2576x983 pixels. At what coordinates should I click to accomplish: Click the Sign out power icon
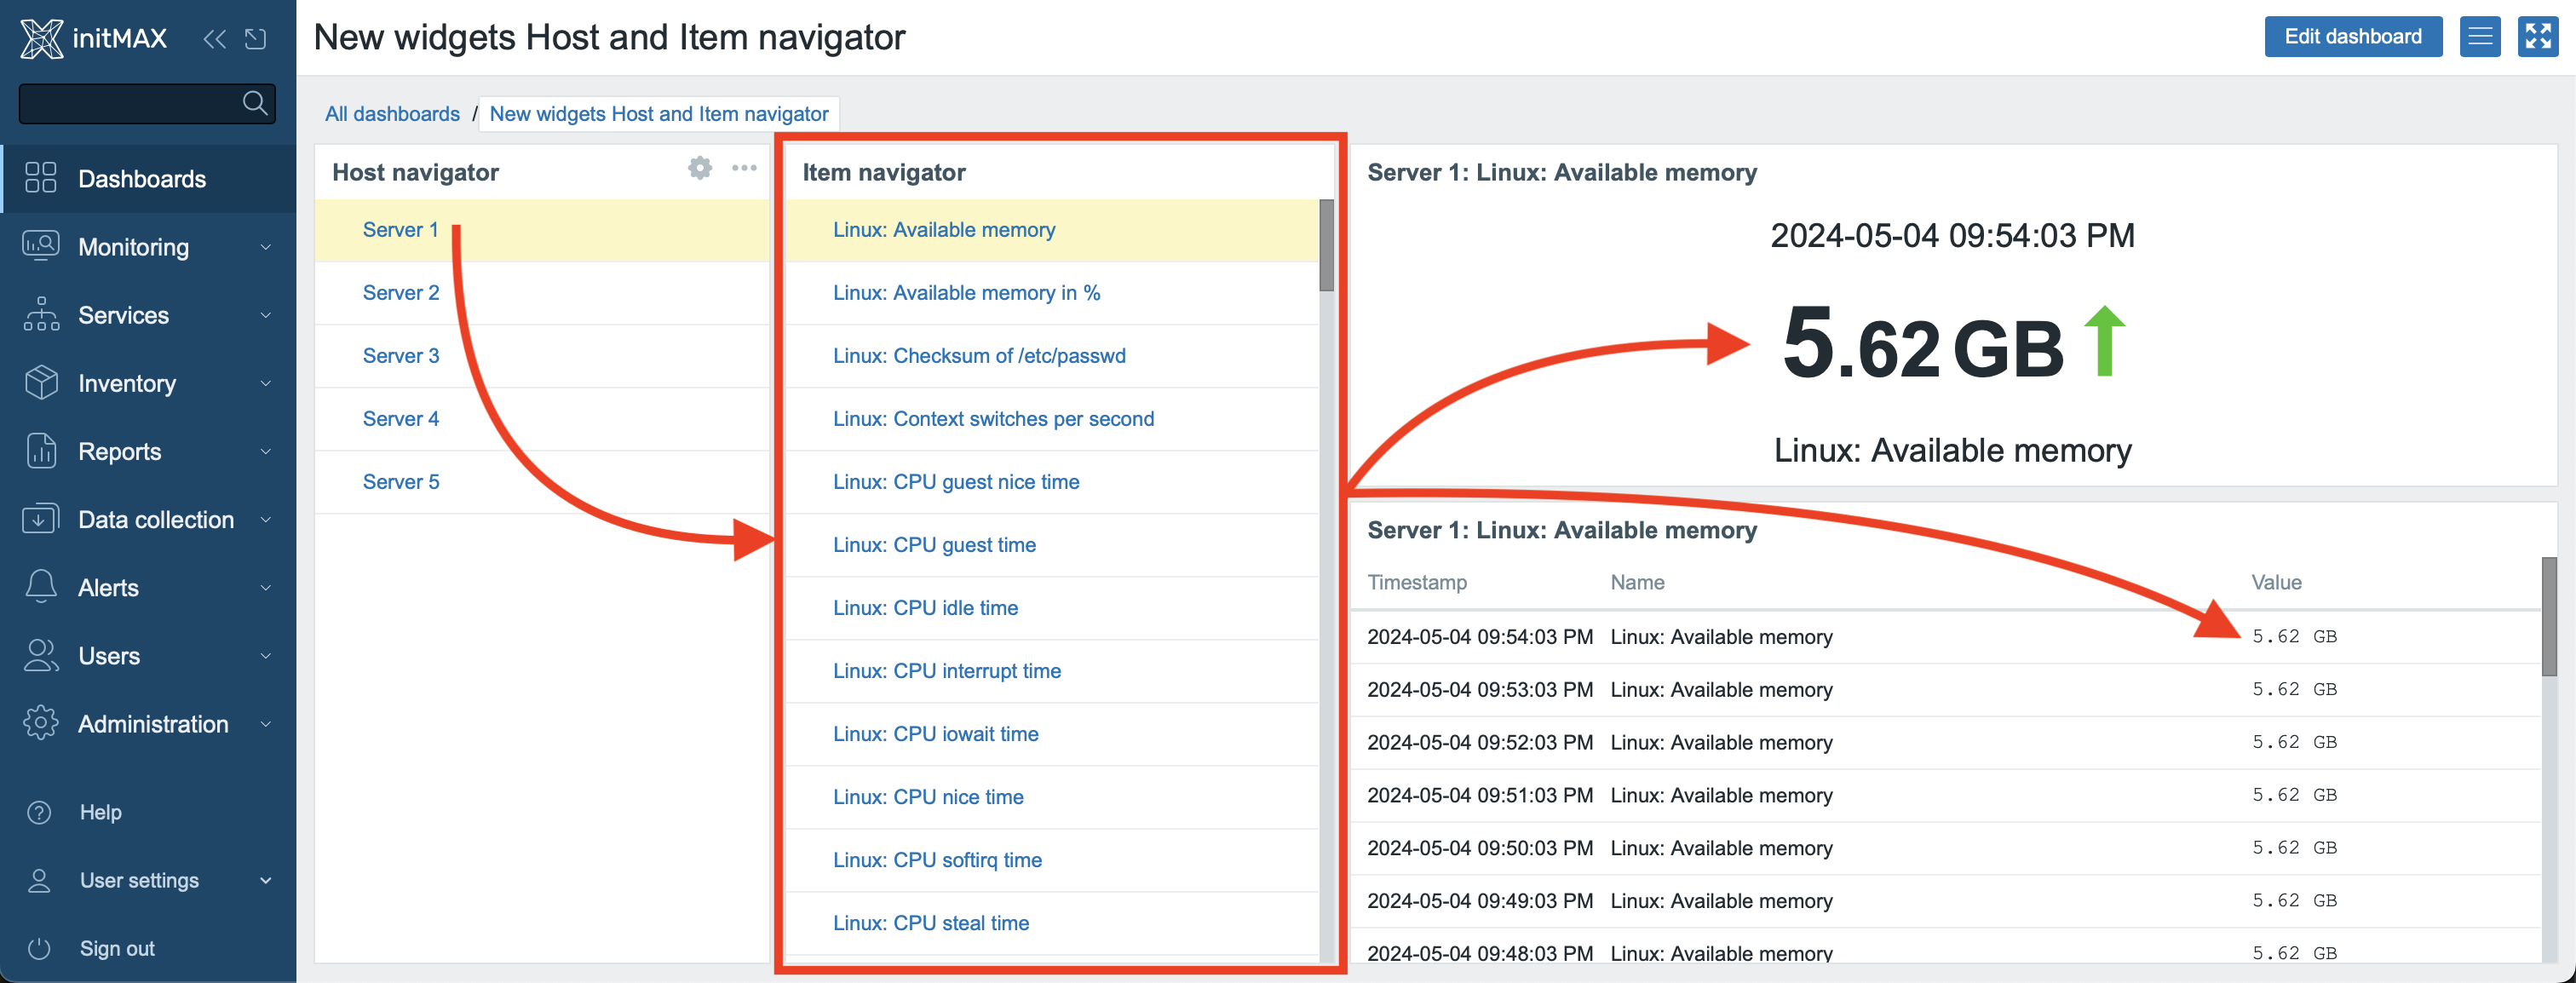pyautogui.click(x=39, y=948)
